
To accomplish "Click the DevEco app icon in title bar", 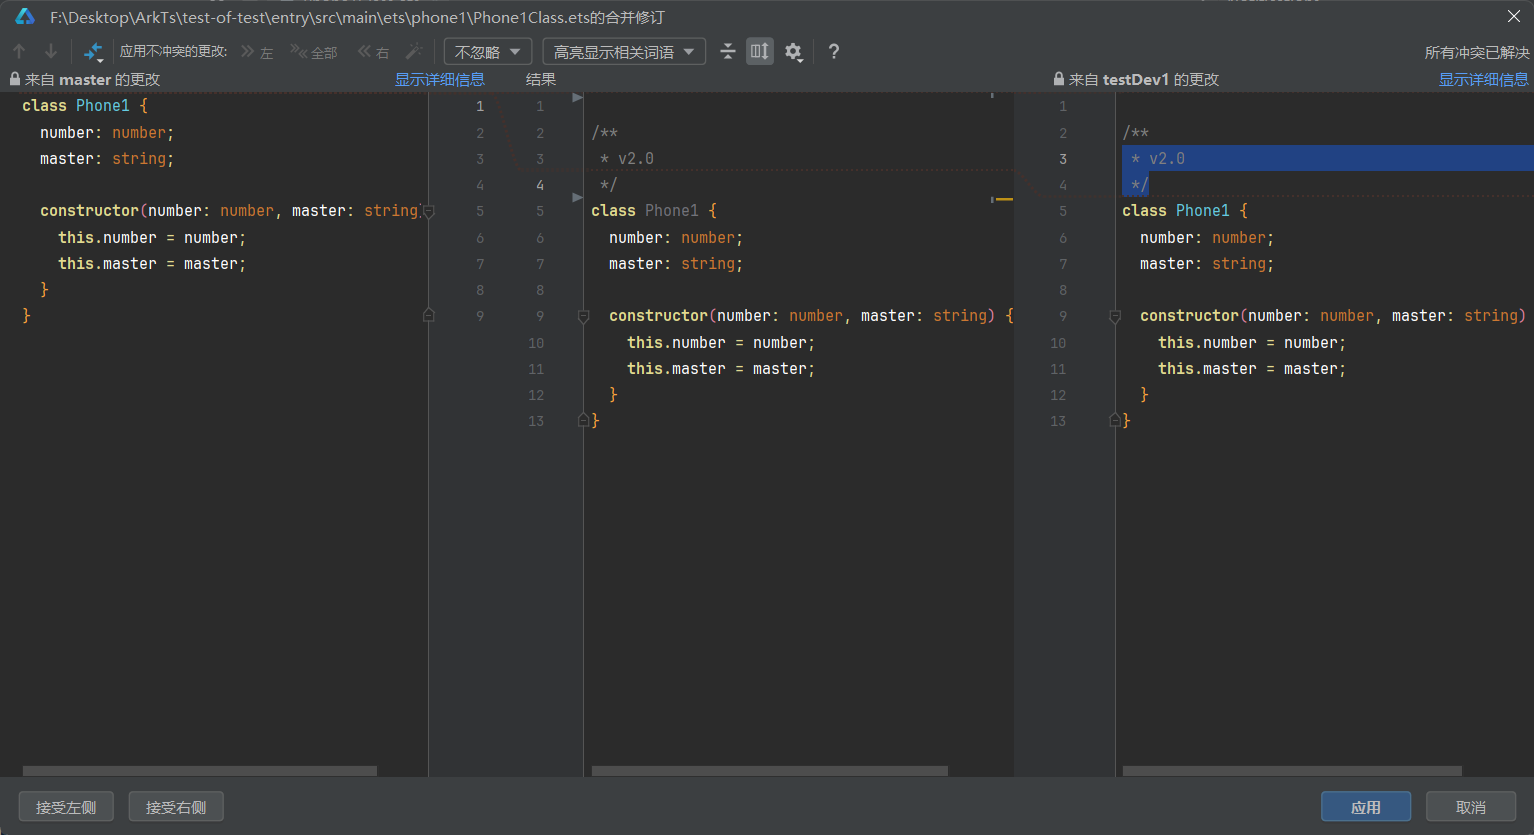I will pos(25,17).
